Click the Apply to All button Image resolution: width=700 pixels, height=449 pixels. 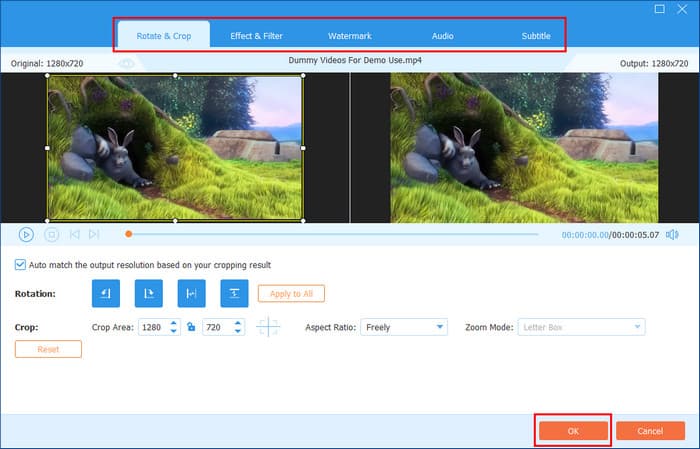pyautogui.click(x=291, y=293)
